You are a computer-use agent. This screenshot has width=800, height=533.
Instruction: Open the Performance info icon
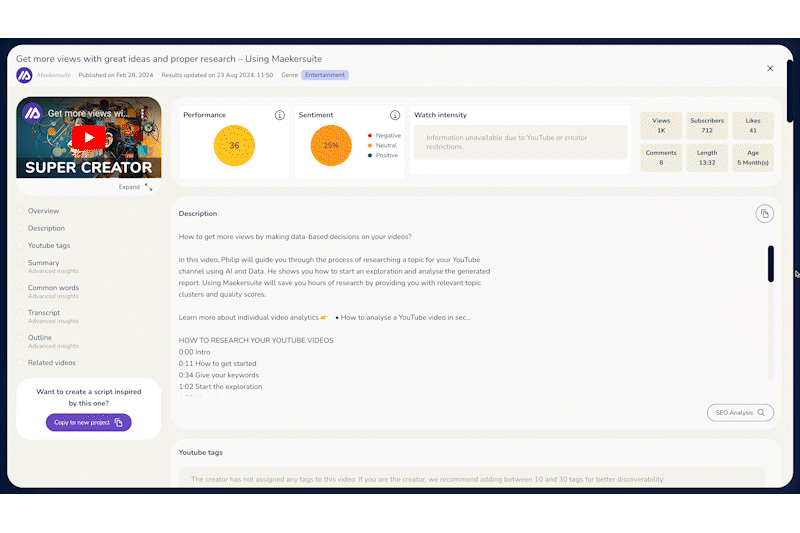pyautogui.click(x=280, y=115)
